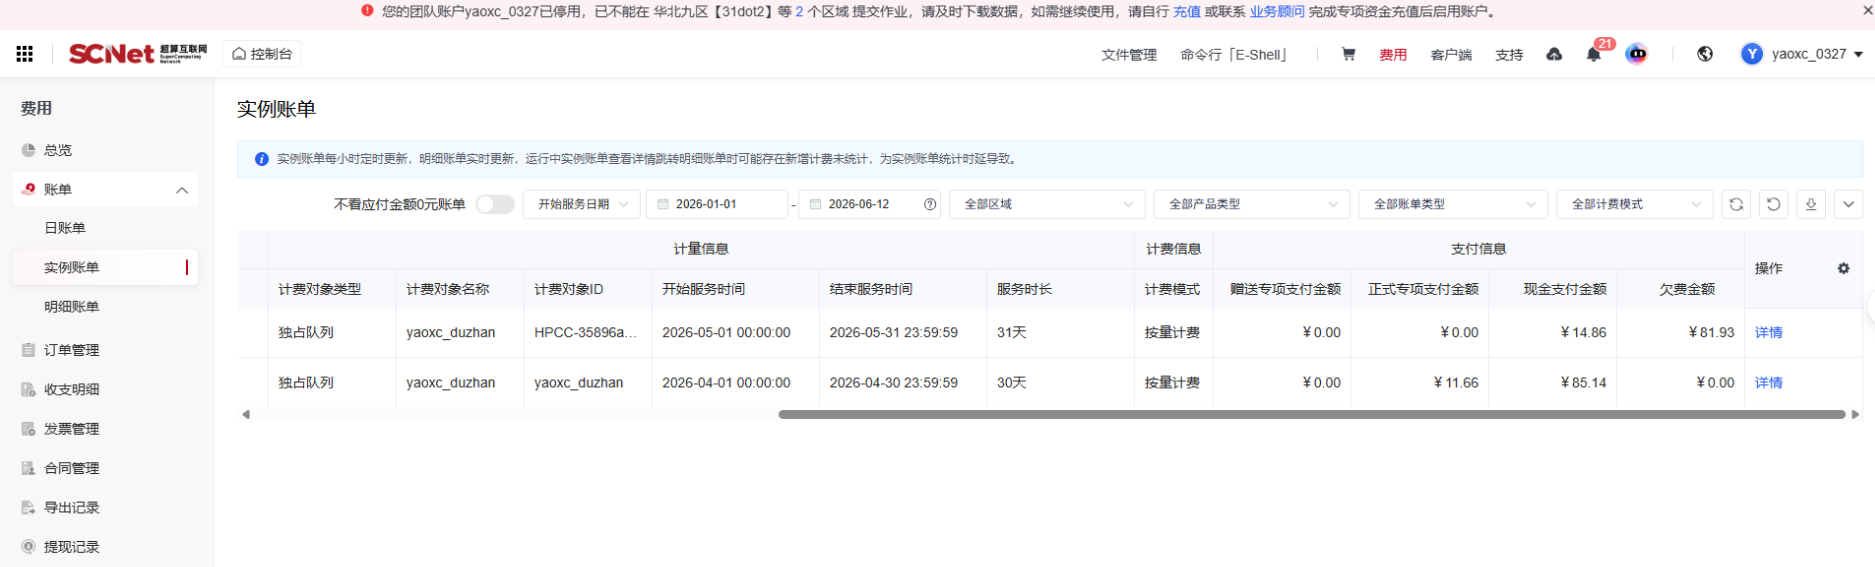Select 费用 in top navigation
This screenshot has width=1875, height=567.
[1393, 55]
